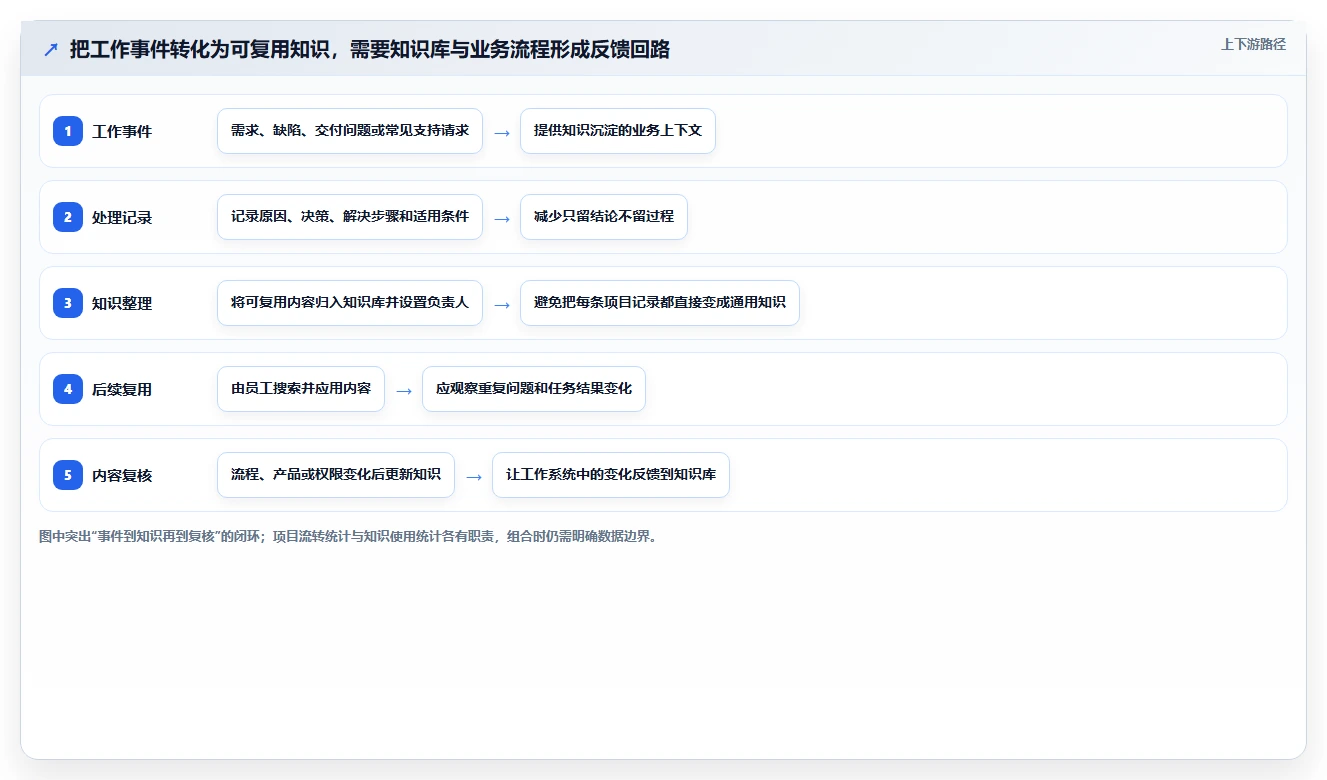Click step badge 4 for 后续复用
The image size is (1327, 780).
coord(68,389)
